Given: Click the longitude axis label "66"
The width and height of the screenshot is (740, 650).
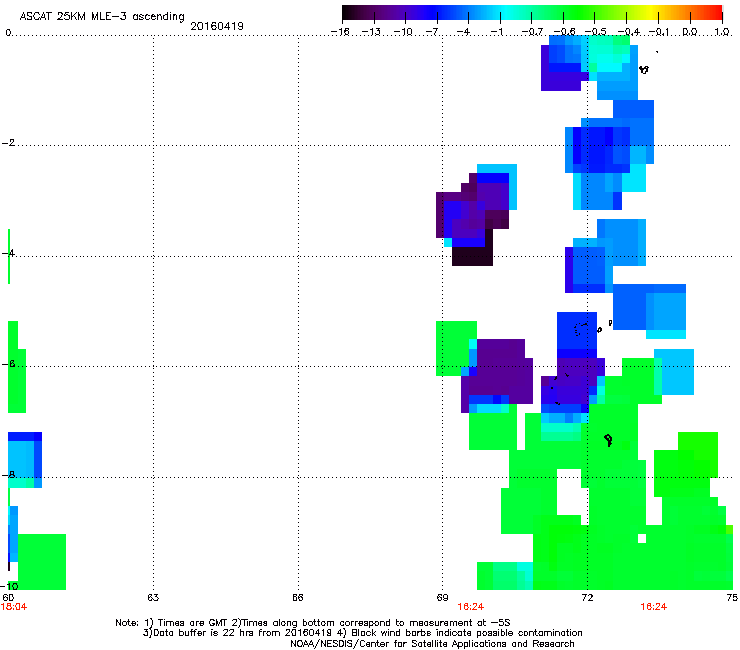Looking at the screenshot, I should click(297, 598).
